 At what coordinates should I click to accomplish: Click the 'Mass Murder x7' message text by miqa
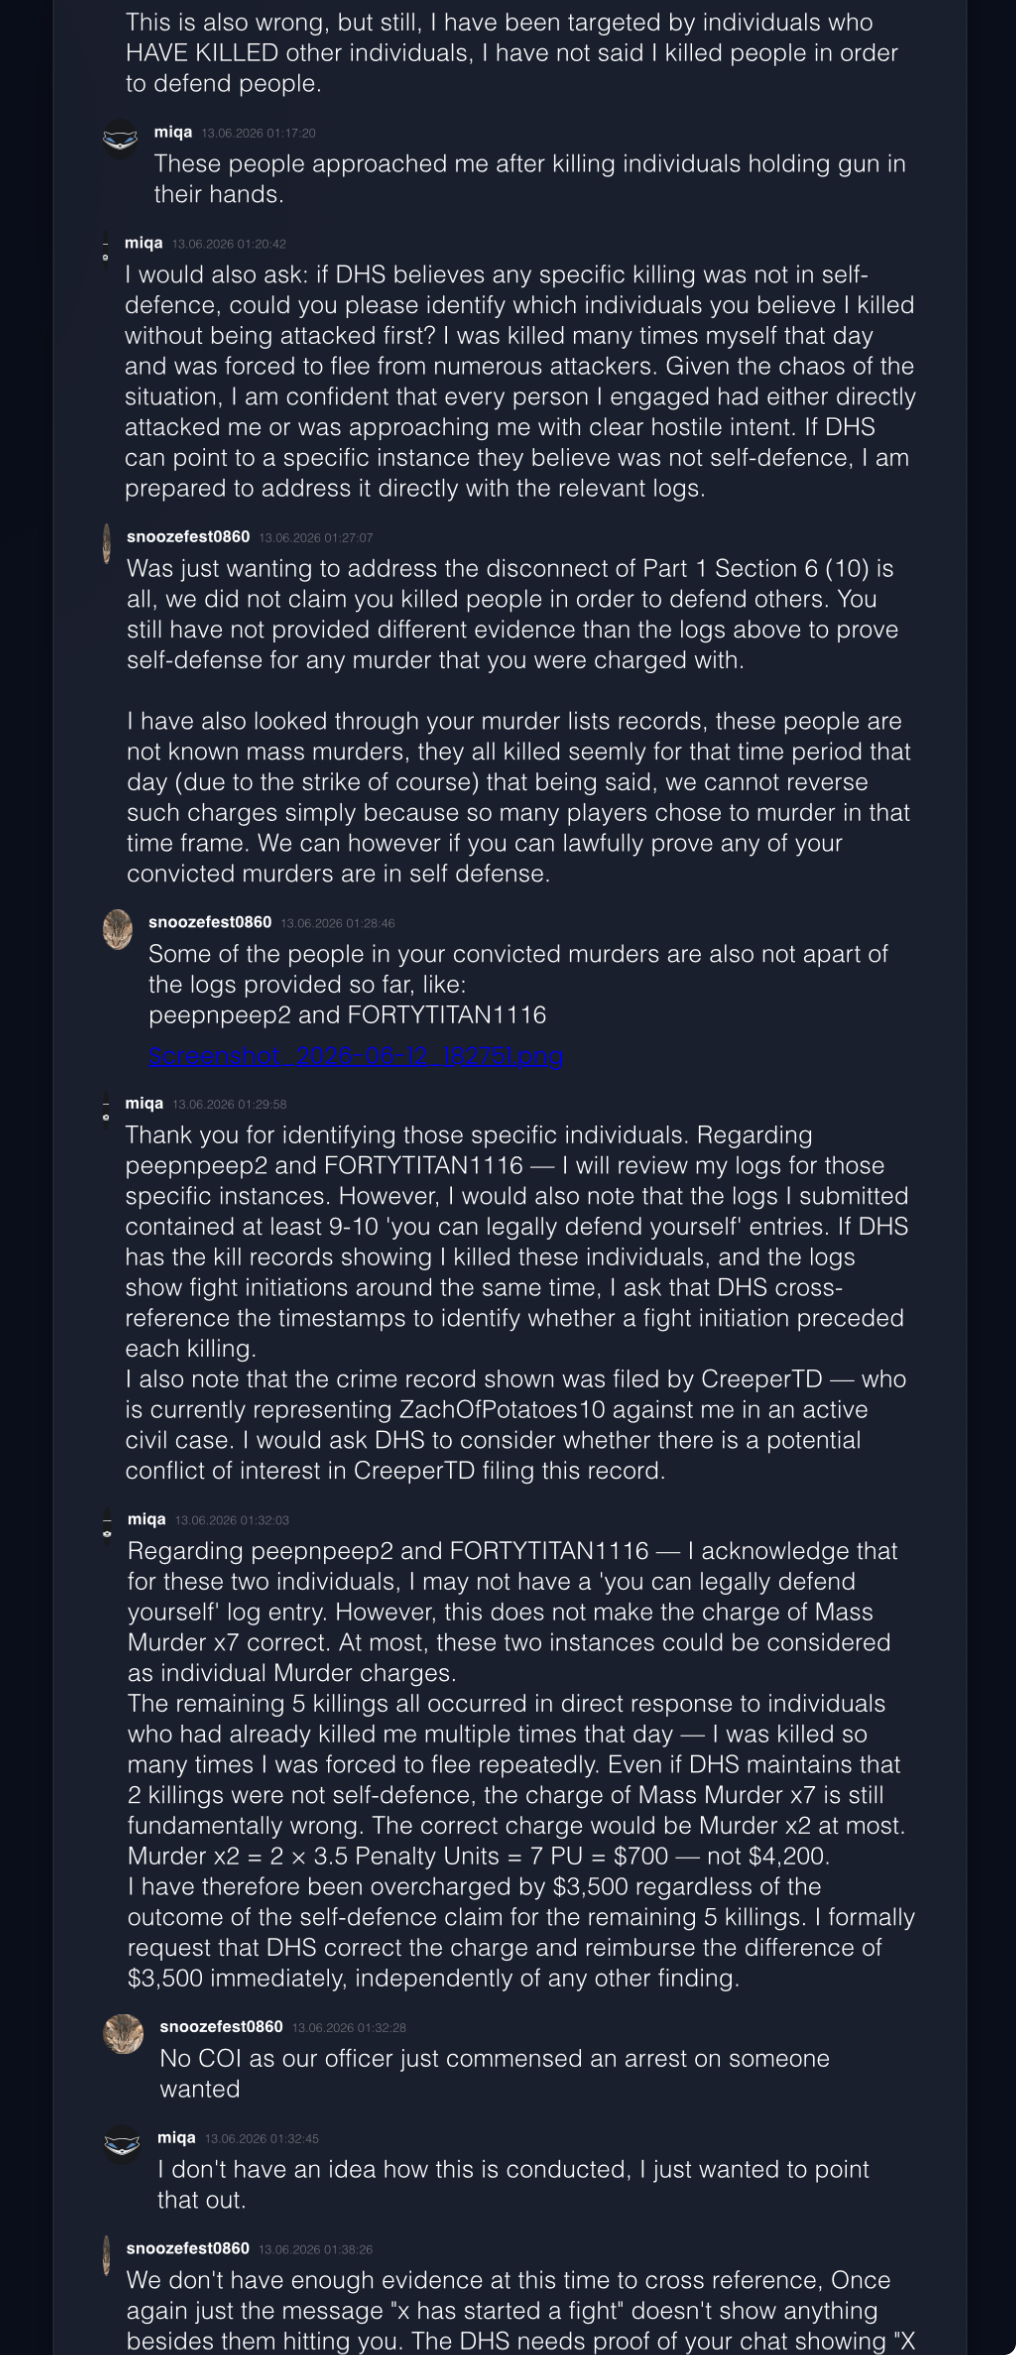(x=521, y=1764)
